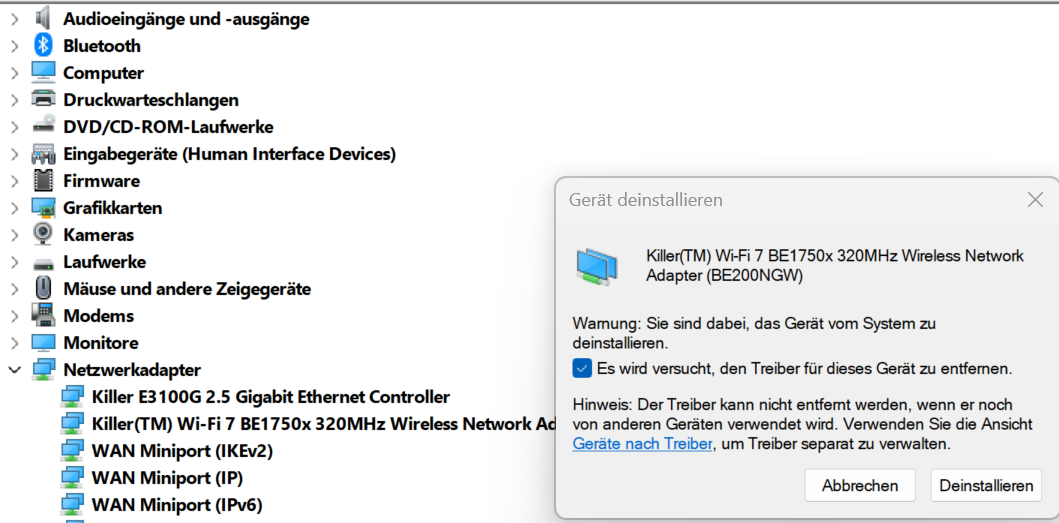Click the Bluetooth category icon

(x=43, y=46)
